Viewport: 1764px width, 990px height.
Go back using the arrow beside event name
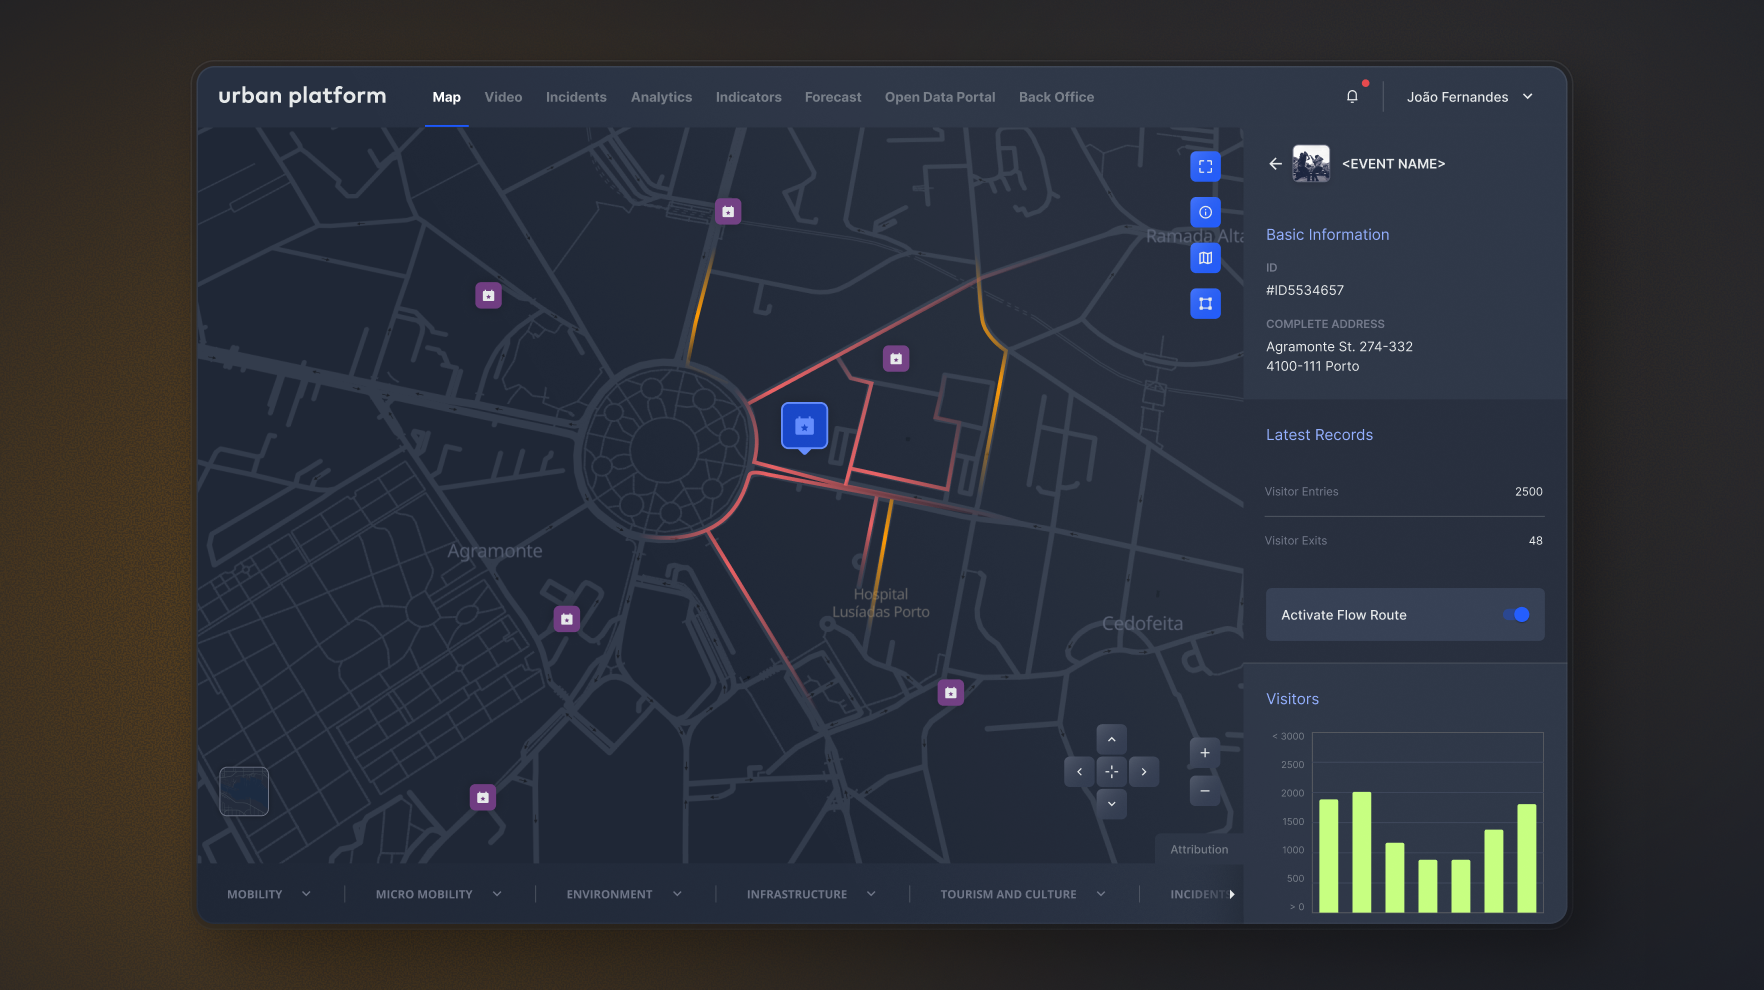tap(1275, 164)
